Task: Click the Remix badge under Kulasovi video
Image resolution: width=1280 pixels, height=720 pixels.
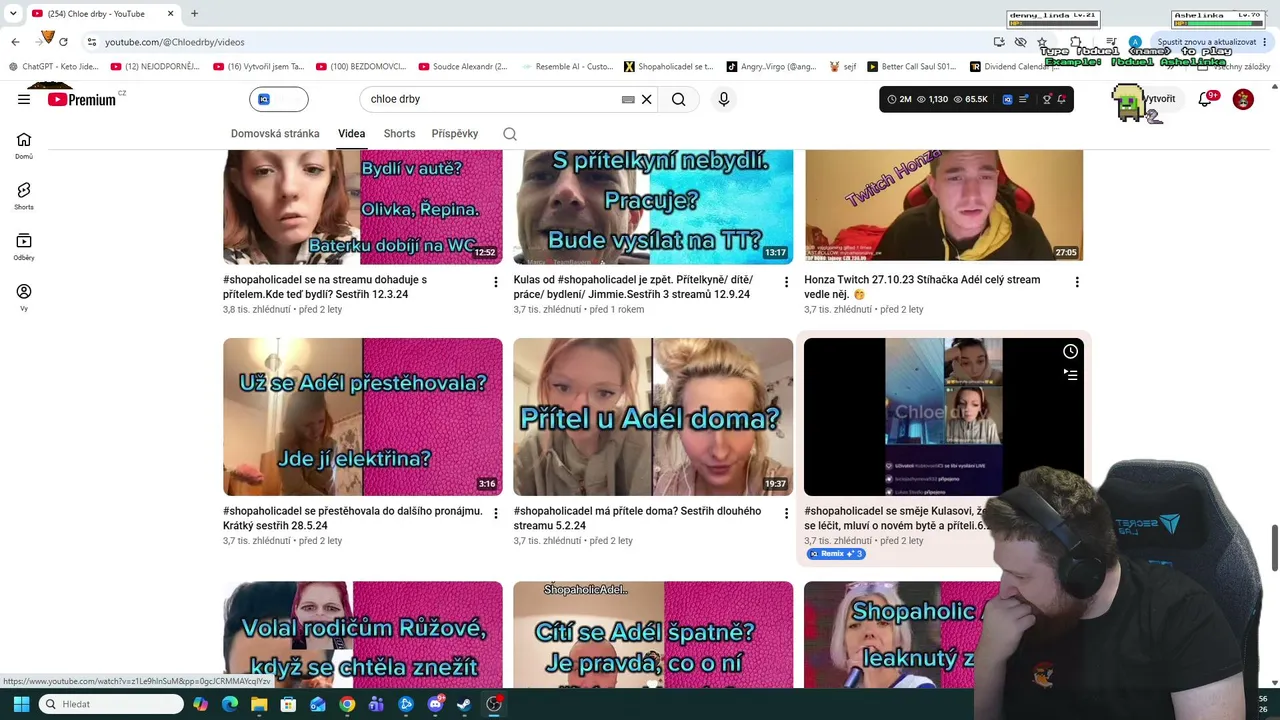Action: coord(836,554)
